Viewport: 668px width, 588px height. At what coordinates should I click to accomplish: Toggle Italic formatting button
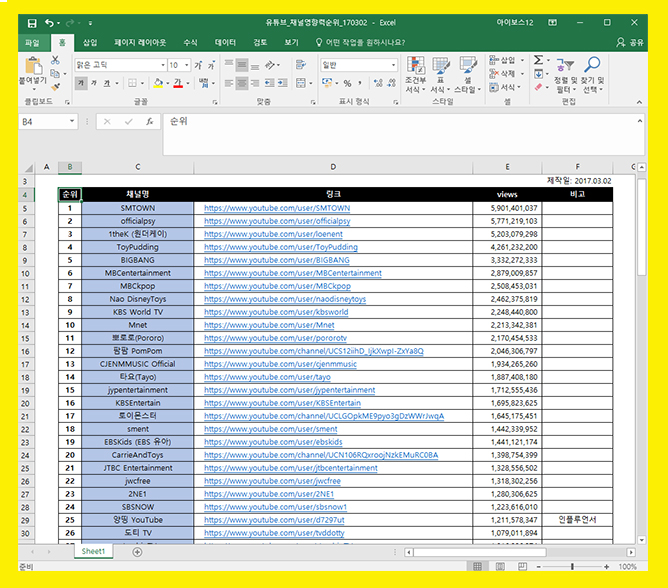coord(94,83)
